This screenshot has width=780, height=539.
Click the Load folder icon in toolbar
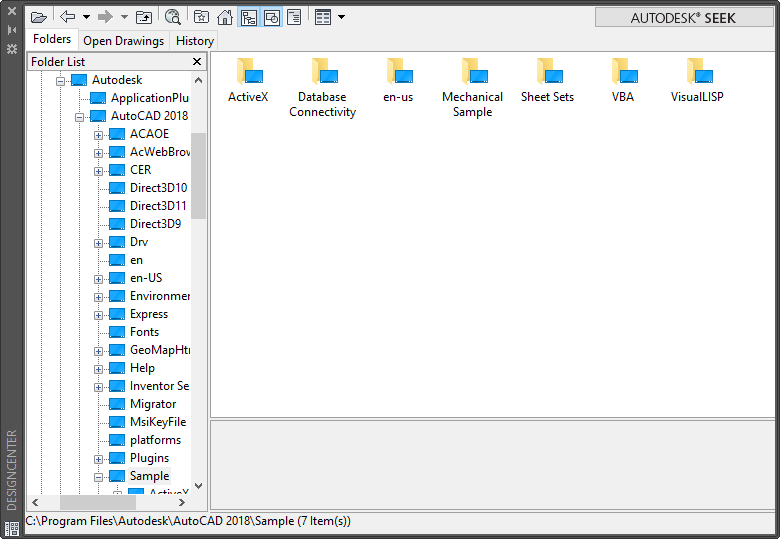coord(39,17)
